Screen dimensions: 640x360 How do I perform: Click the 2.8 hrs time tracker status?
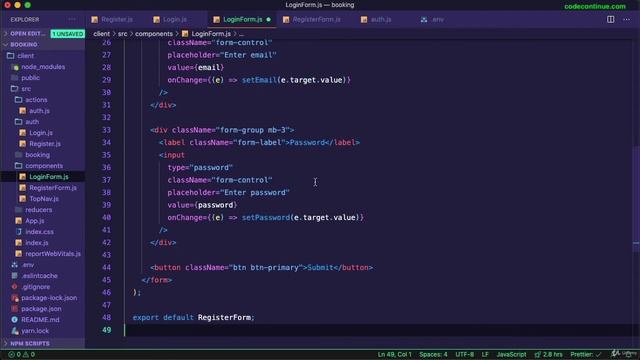point(548,355)
